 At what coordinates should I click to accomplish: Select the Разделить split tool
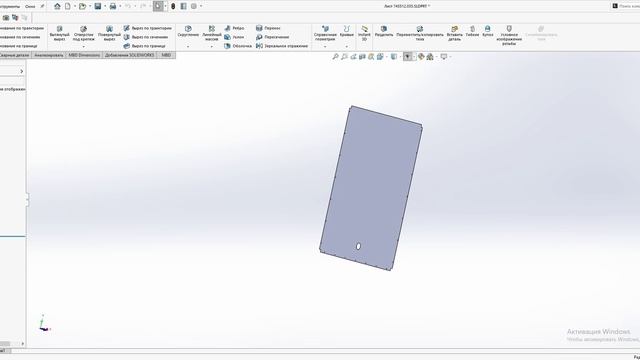(x=384, y=31)
